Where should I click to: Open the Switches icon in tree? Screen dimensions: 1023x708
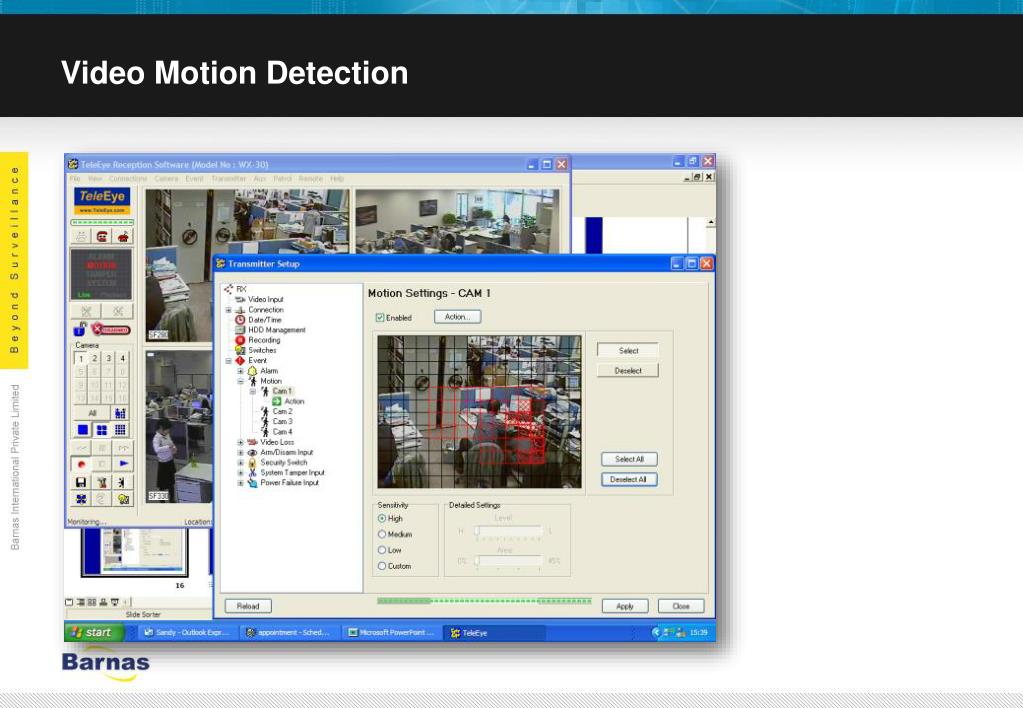tap(240, 350)
